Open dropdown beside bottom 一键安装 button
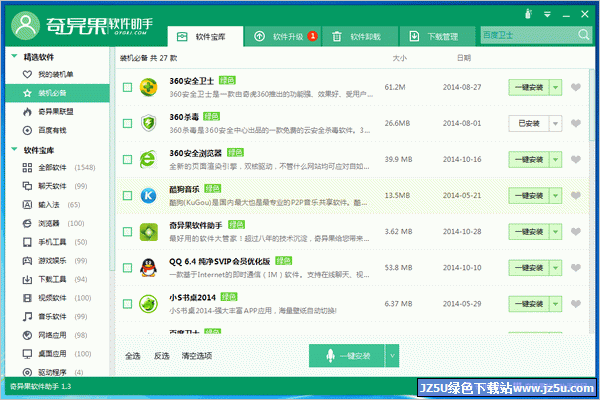 (392, 356)
